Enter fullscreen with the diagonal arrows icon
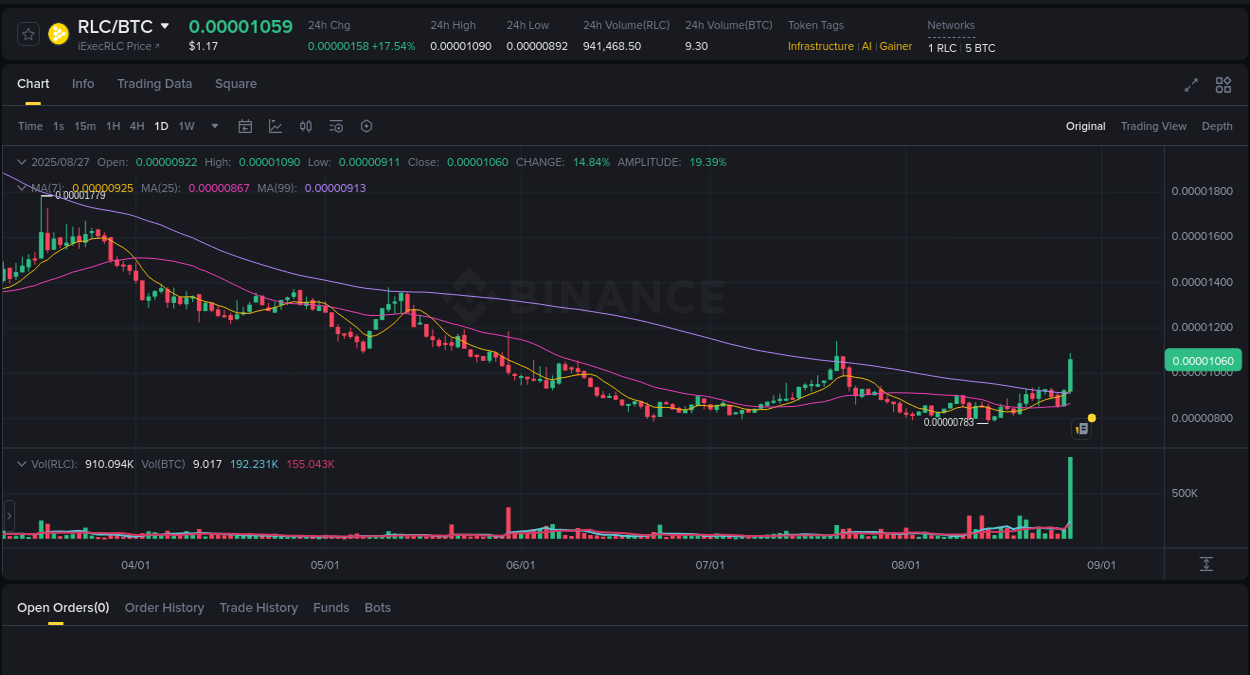 pyautogui.click(x=1190, y=85)
